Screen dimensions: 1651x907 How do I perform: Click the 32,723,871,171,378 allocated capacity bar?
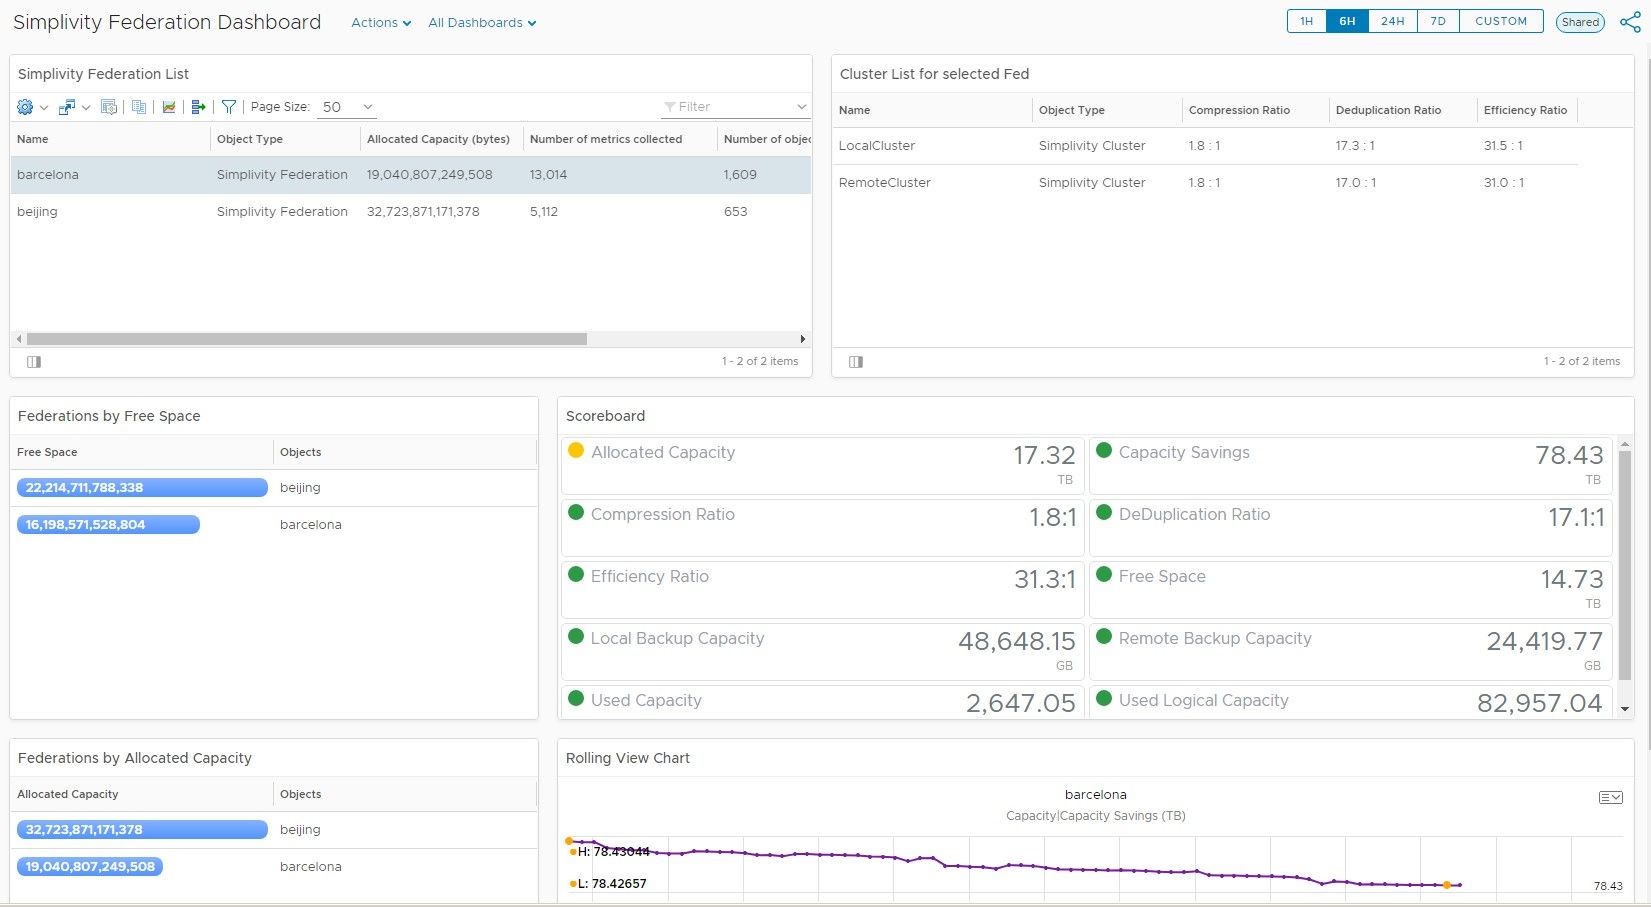coord(142,829)
